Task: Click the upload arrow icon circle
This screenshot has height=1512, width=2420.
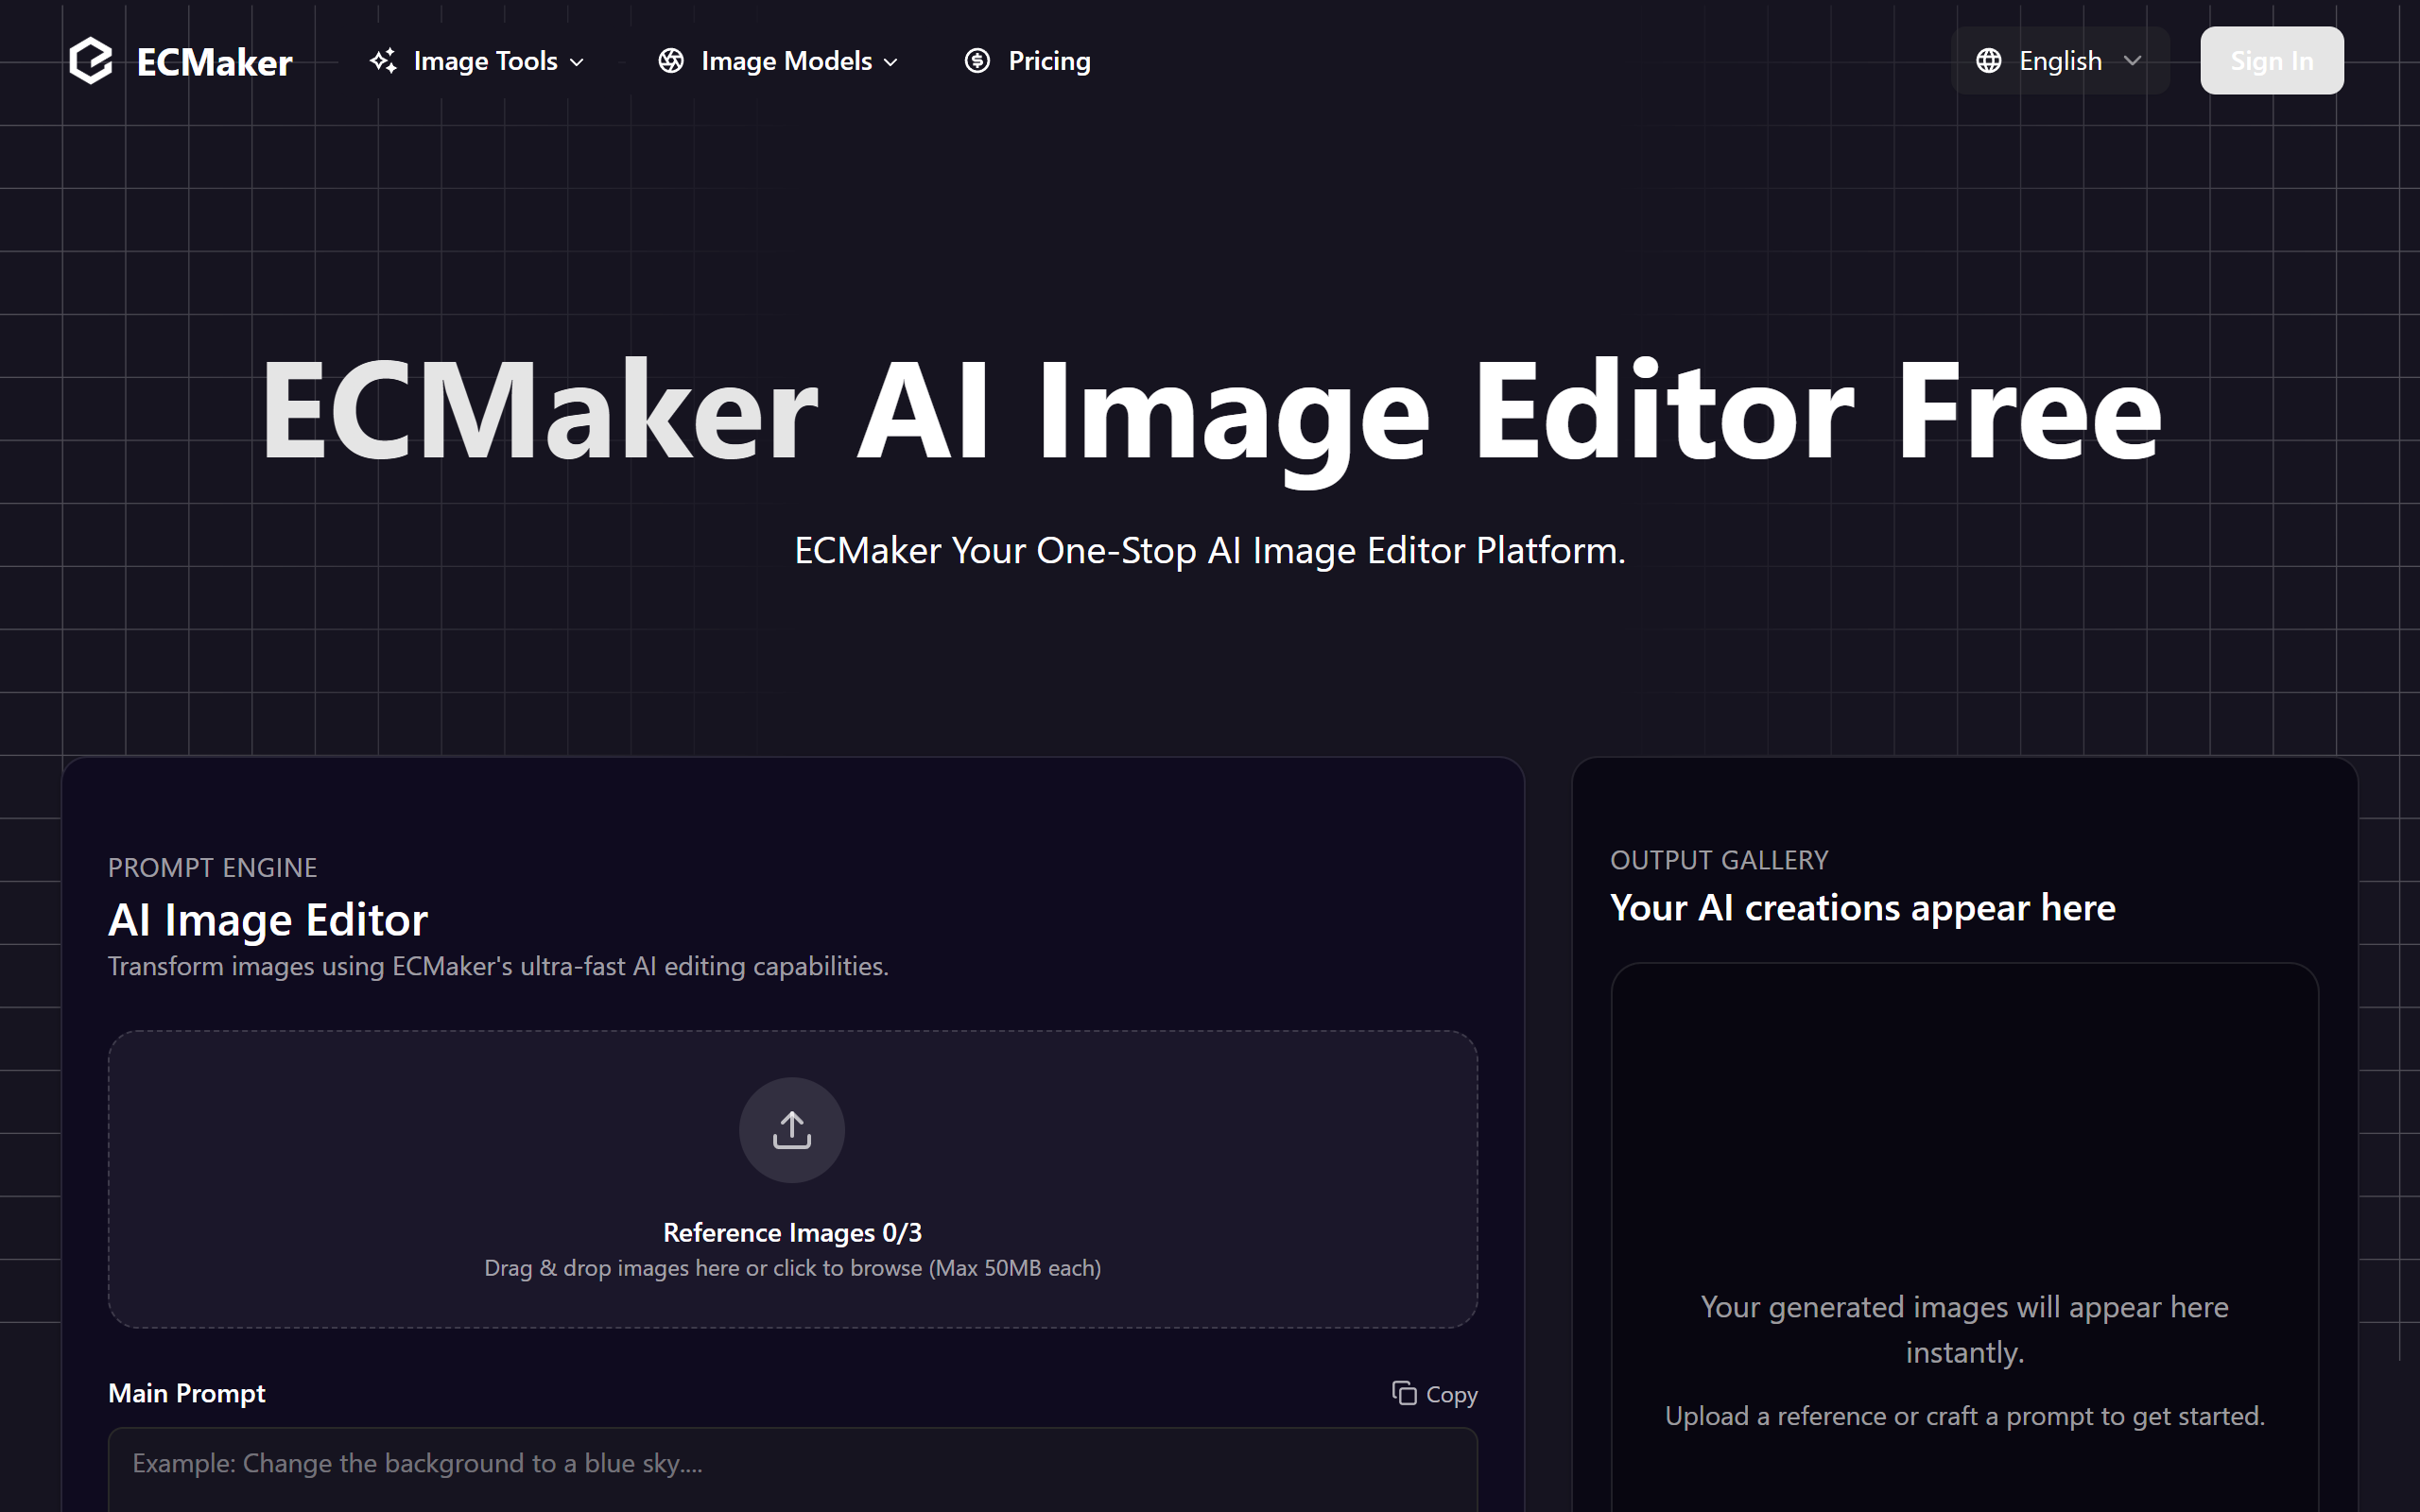Action: point(792,1130)
